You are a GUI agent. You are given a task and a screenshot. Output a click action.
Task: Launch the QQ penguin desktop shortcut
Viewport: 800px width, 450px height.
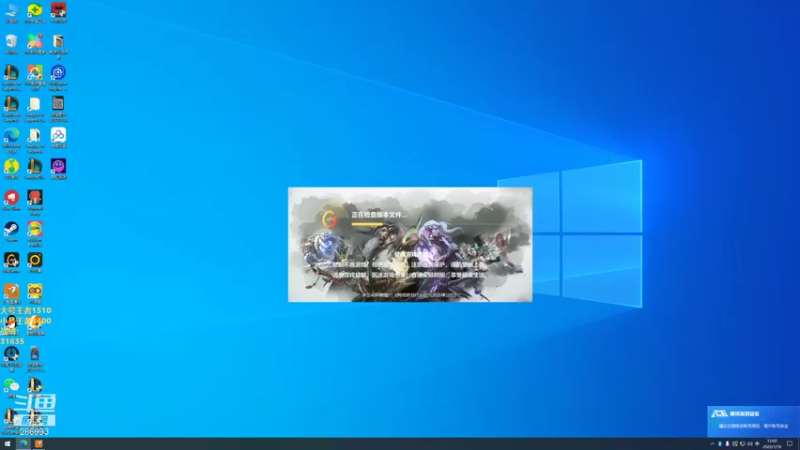[x=11, y=323]
